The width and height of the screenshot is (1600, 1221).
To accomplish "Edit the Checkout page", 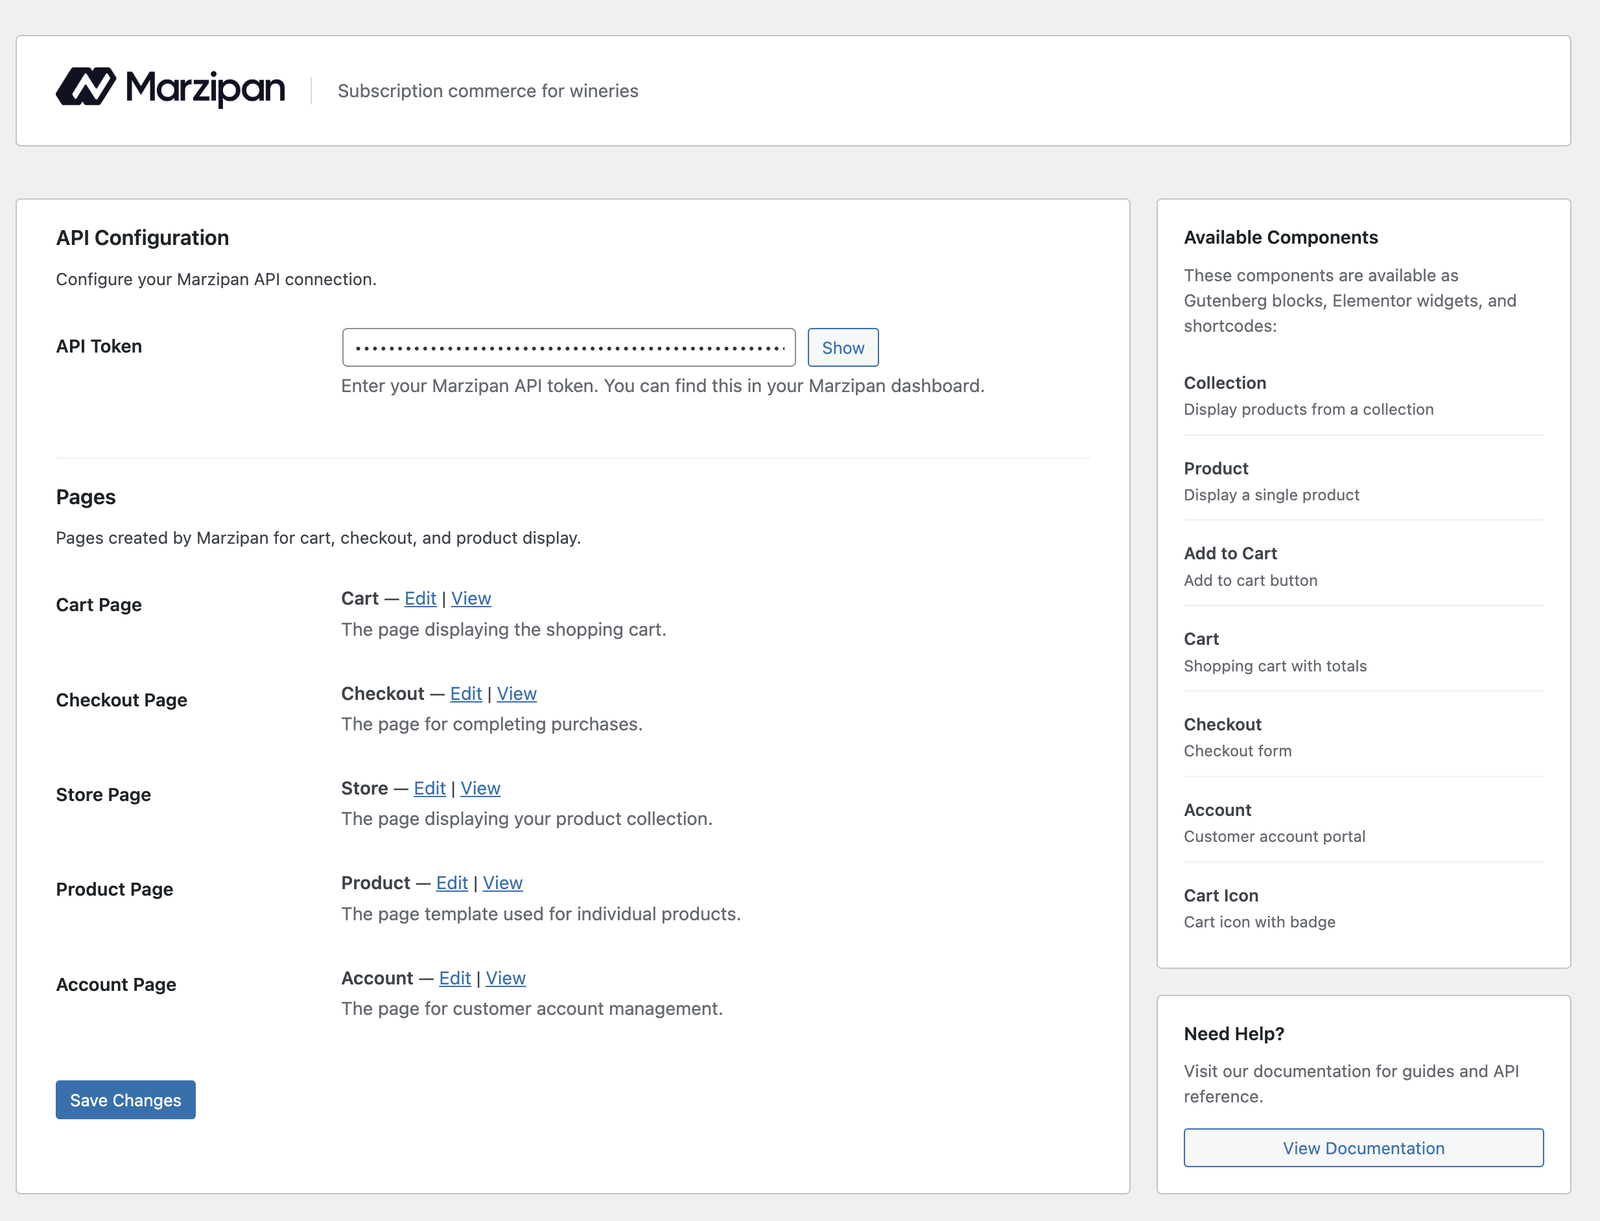I will point(465,694).
